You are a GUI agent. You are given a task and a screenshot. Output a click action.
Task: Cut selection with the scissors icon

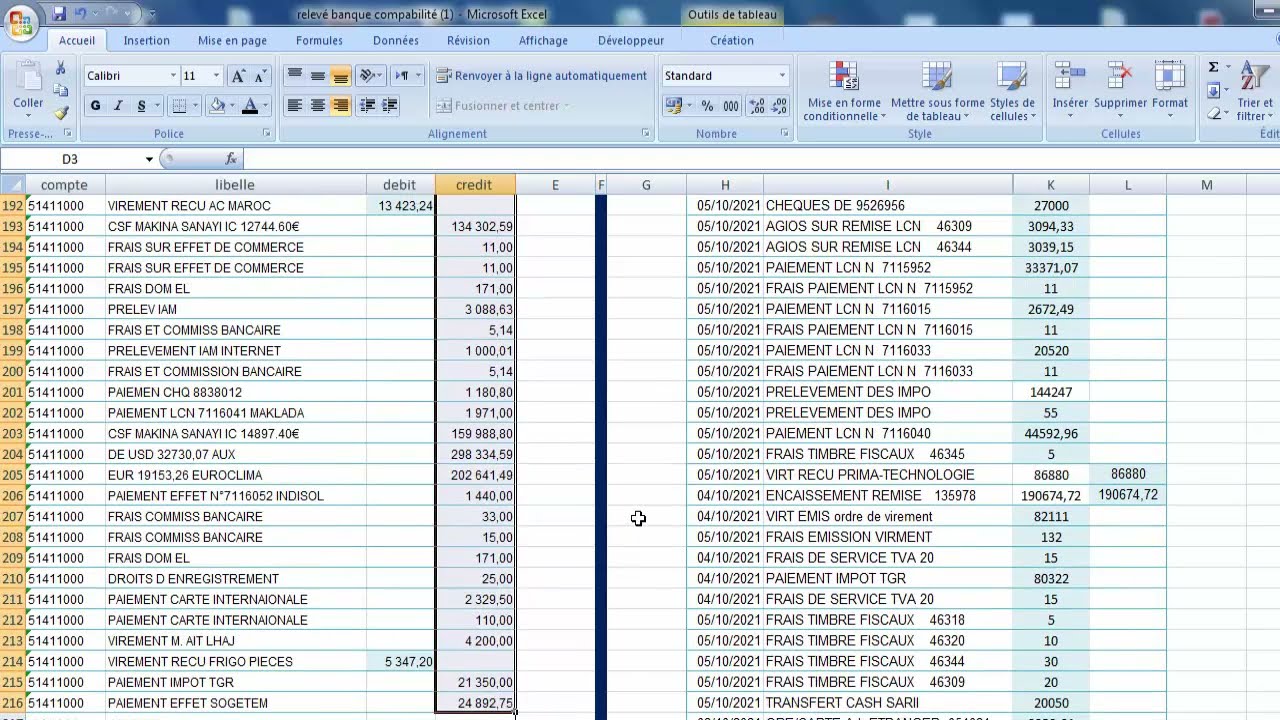[x=60, y=68]
